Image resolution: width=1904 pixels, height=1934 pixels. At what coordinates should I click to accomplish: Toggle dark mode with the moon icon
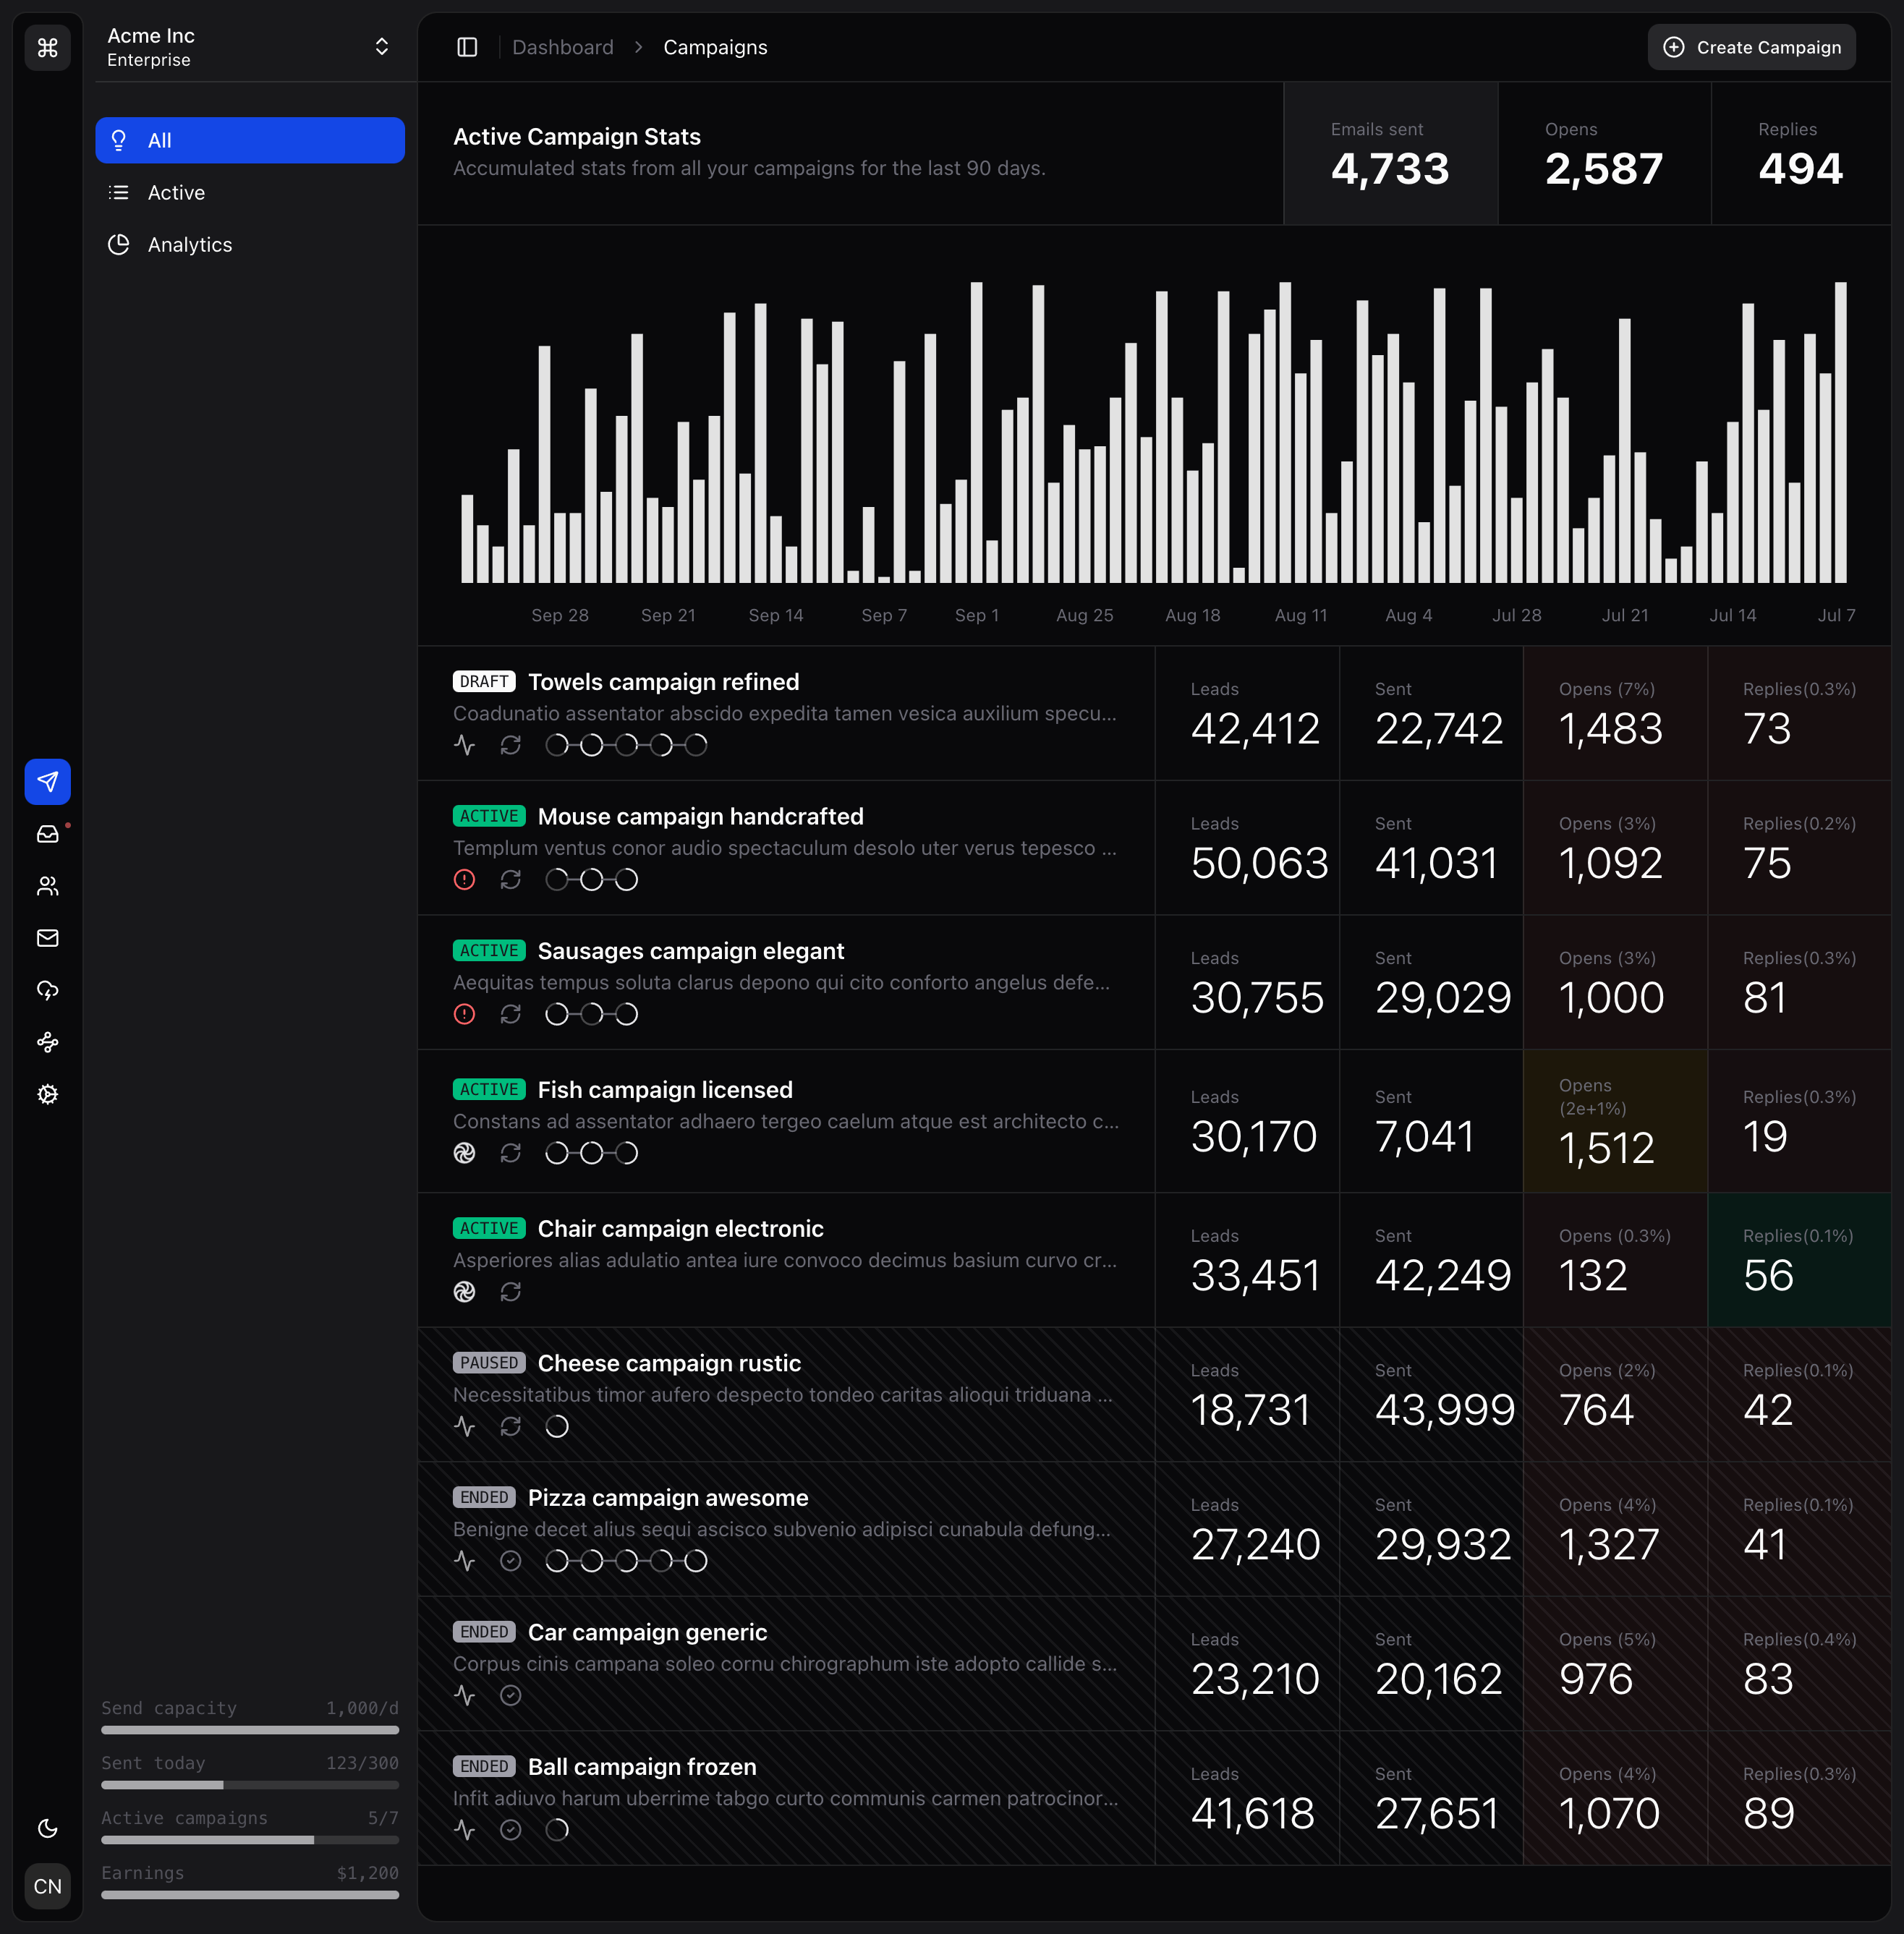pos(47,1829)
